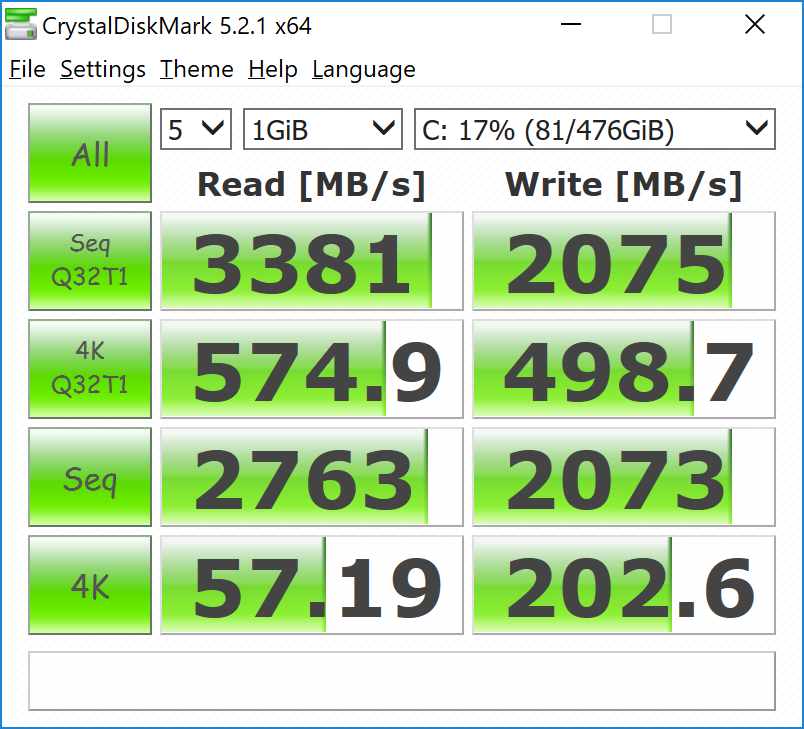This screenshot has height=729, width=804.
Task: Click the Seq write result 2073
Action: point(624,477)
